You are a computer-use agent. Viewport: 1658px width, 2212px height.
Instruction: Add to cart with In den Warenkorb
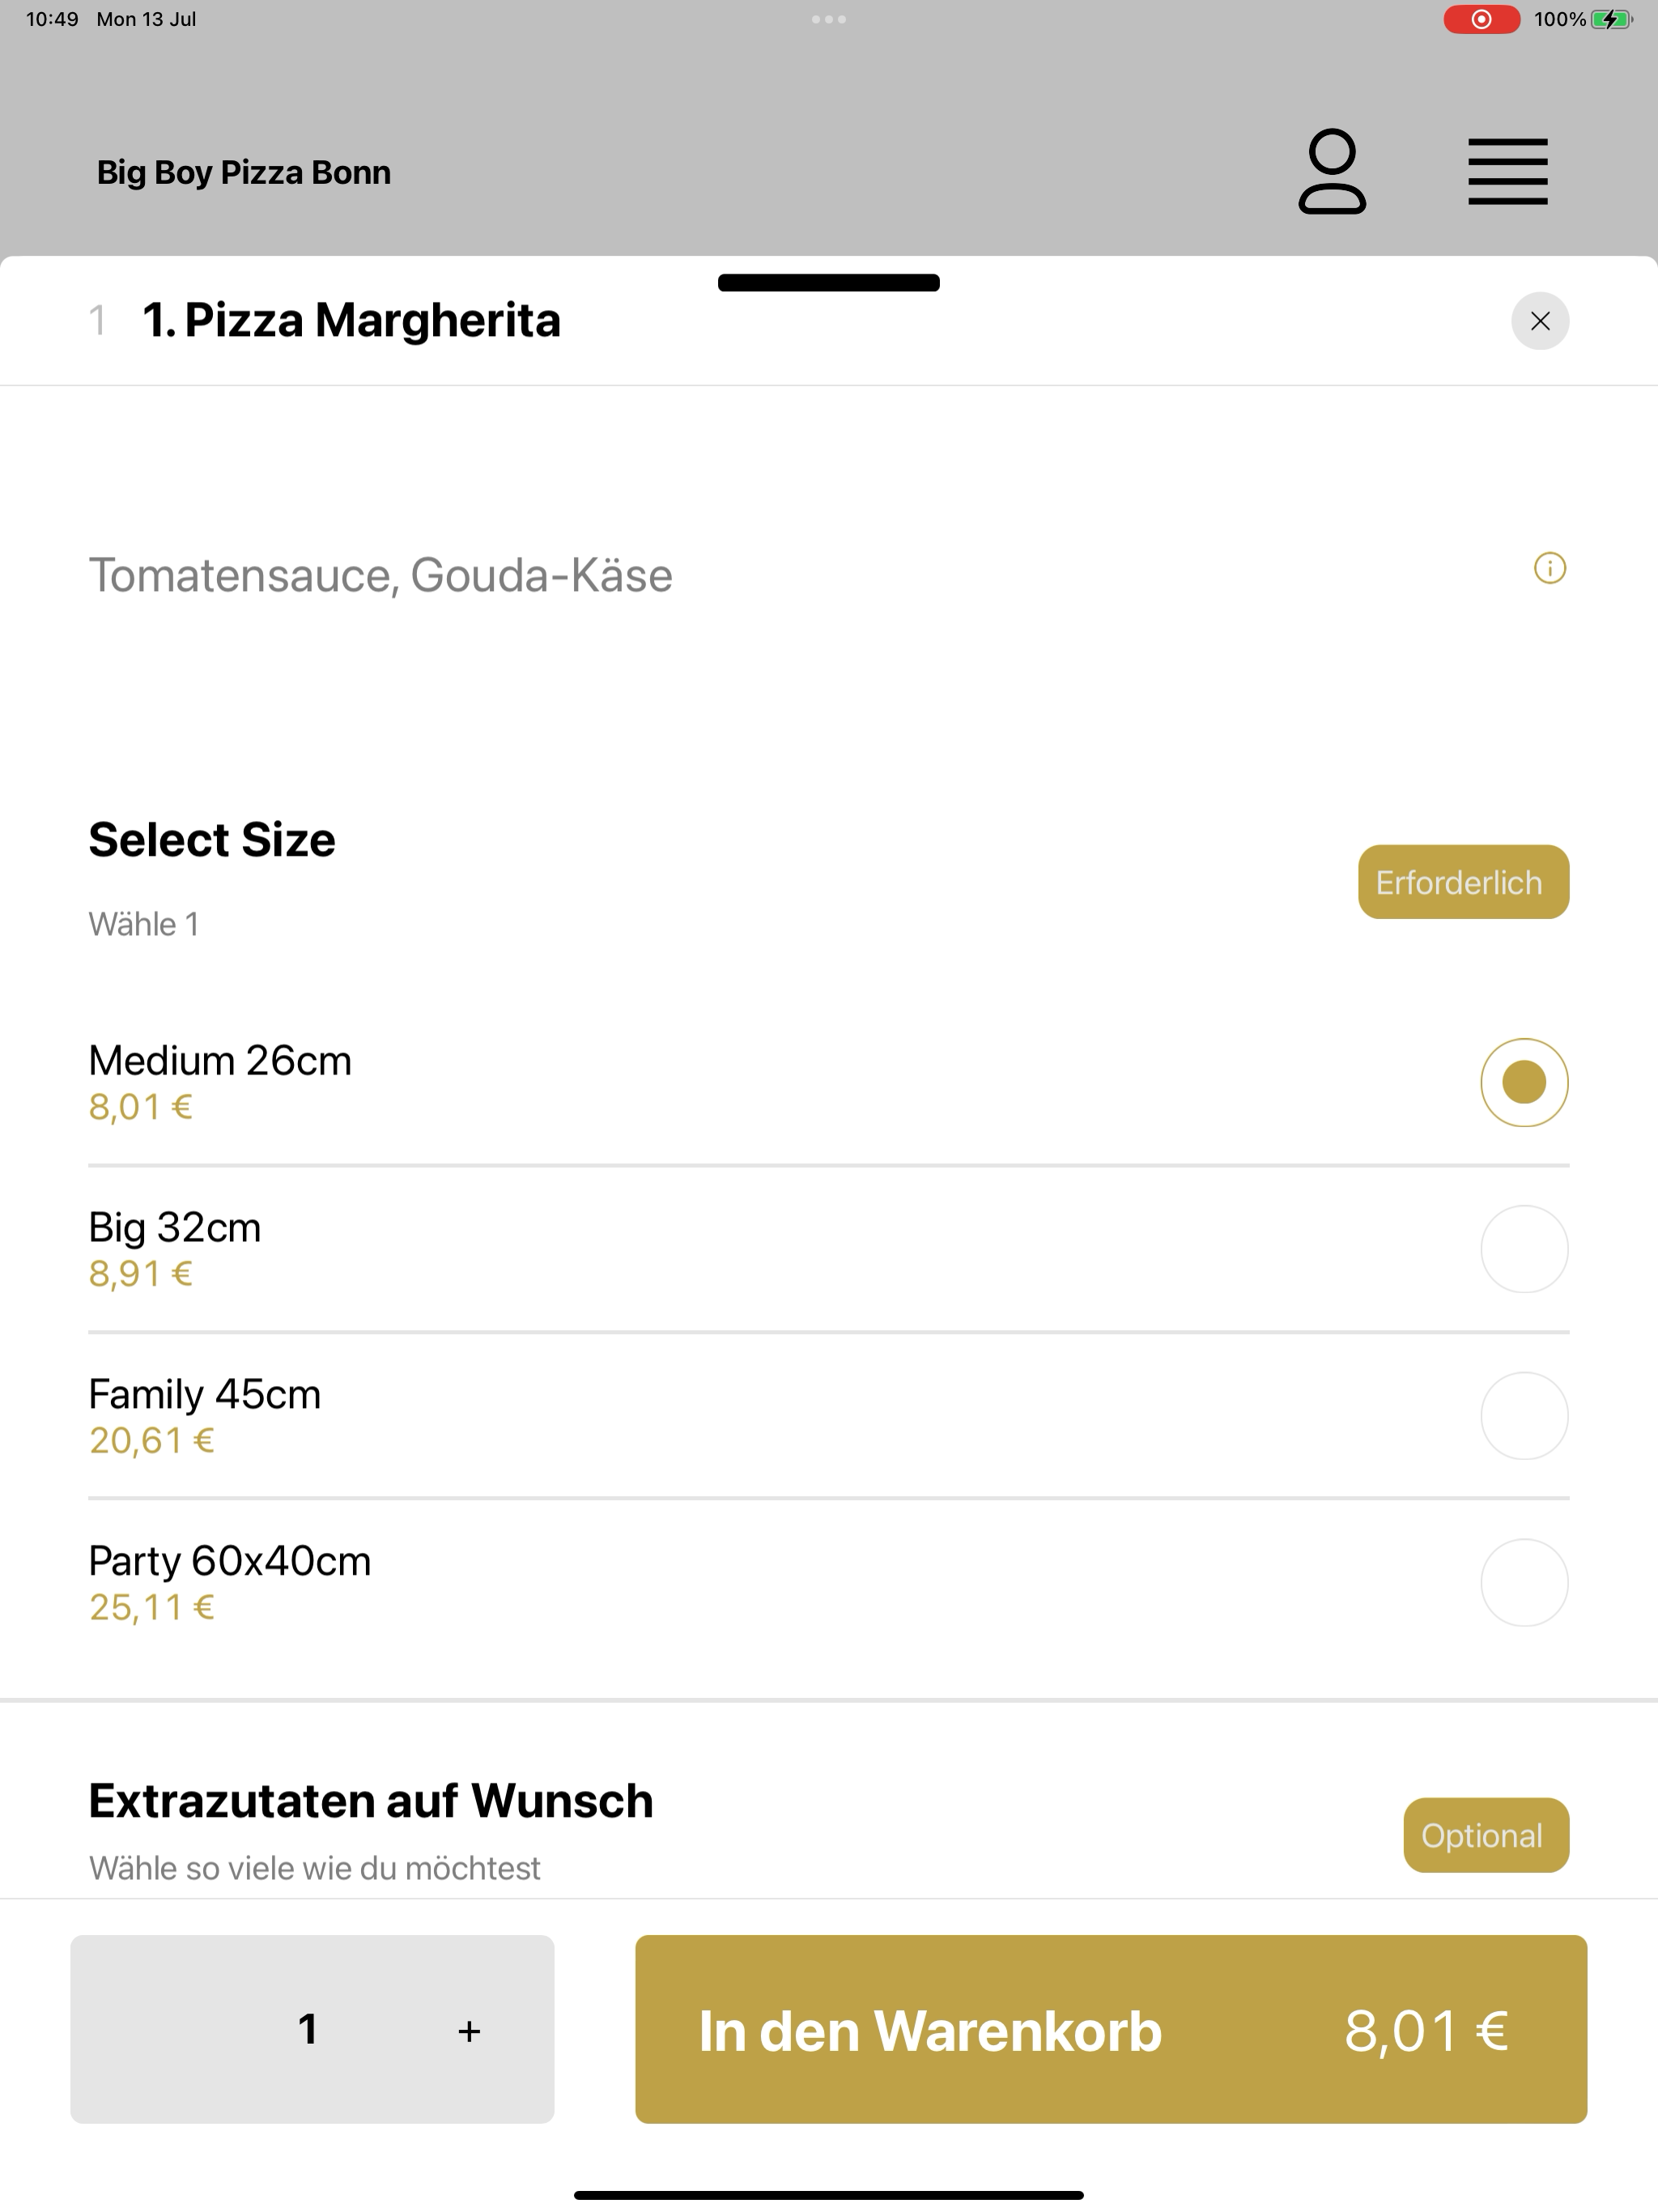(x=1111, y=2029)
